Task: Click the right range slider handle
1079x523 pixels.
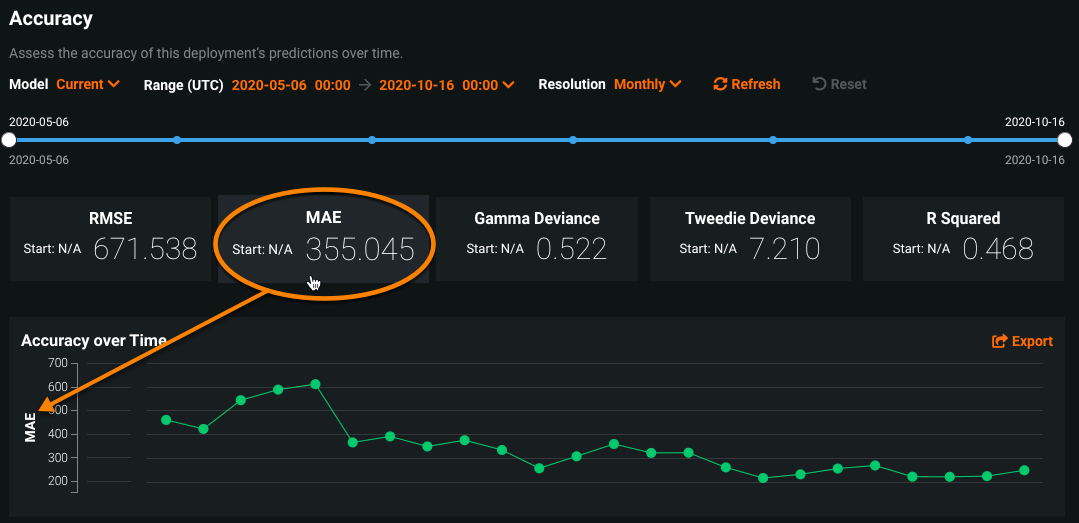Action: pyautogui.click(x=1065, y=140)
